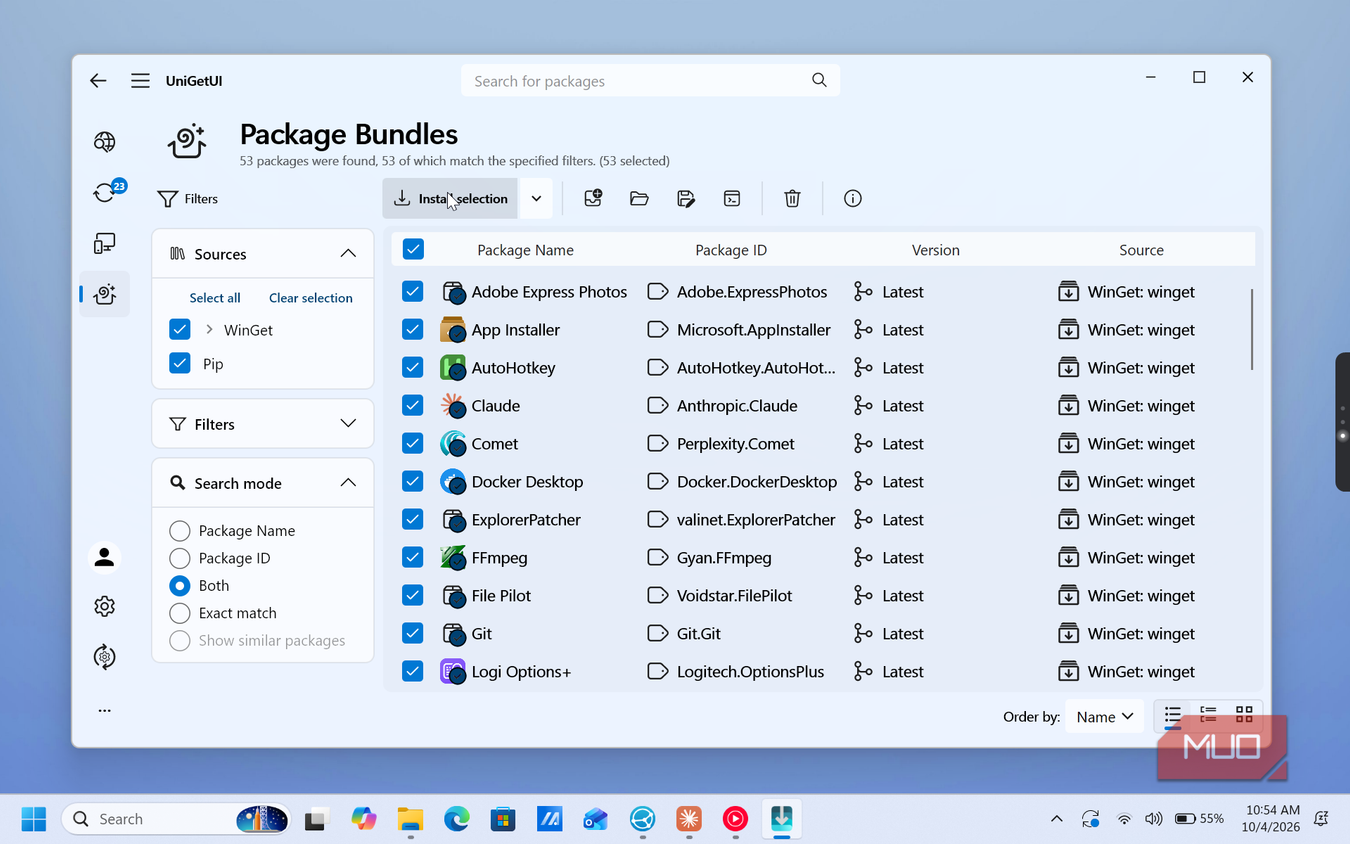Screen dimensions: 1350x844
Task: Deselect the Docker Desktop package checkbox
Action: (413, 481)
